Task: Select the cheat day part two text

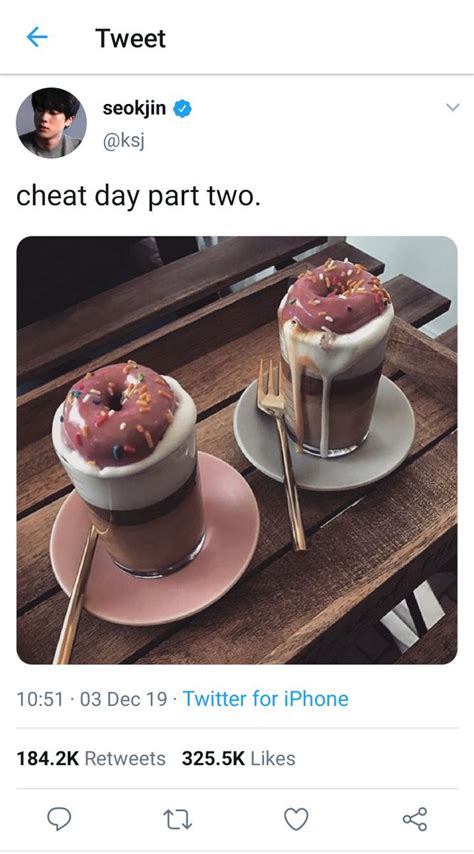Action: click(138, 197)
